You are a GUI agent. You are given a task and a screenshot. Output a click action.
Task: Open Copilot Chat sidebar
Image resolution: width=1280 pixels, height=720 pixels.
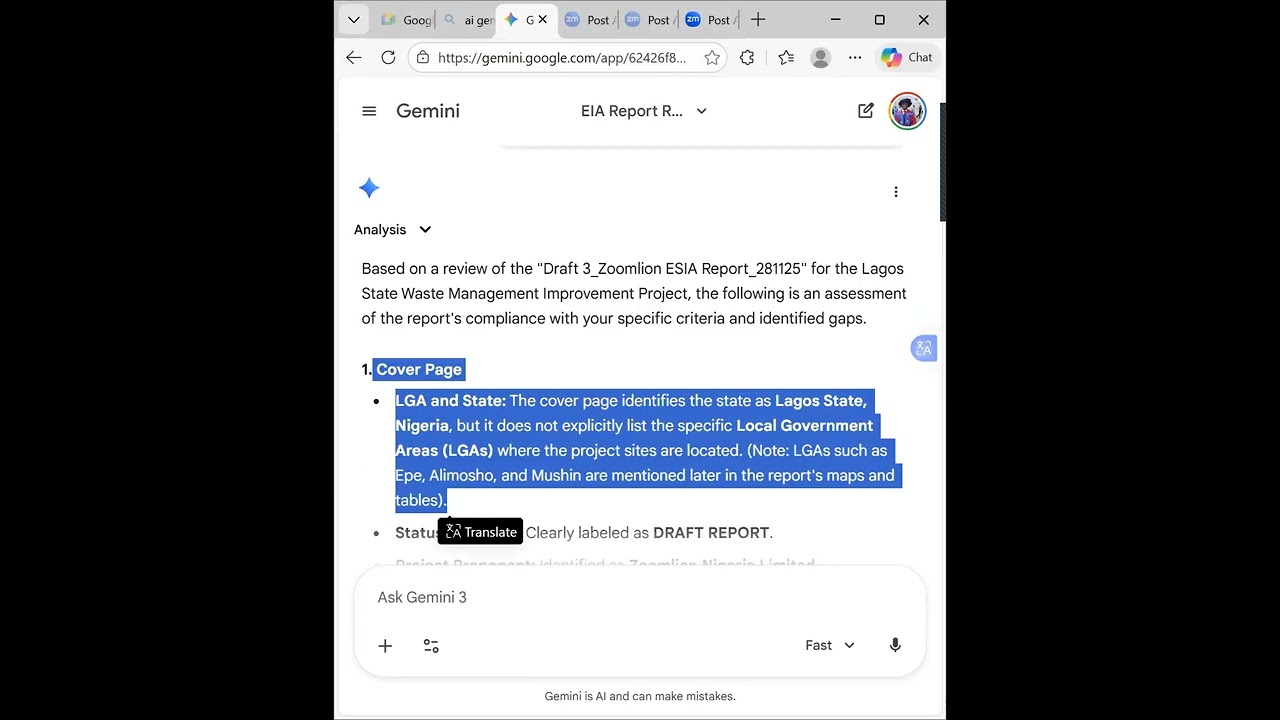coord(907,58)
